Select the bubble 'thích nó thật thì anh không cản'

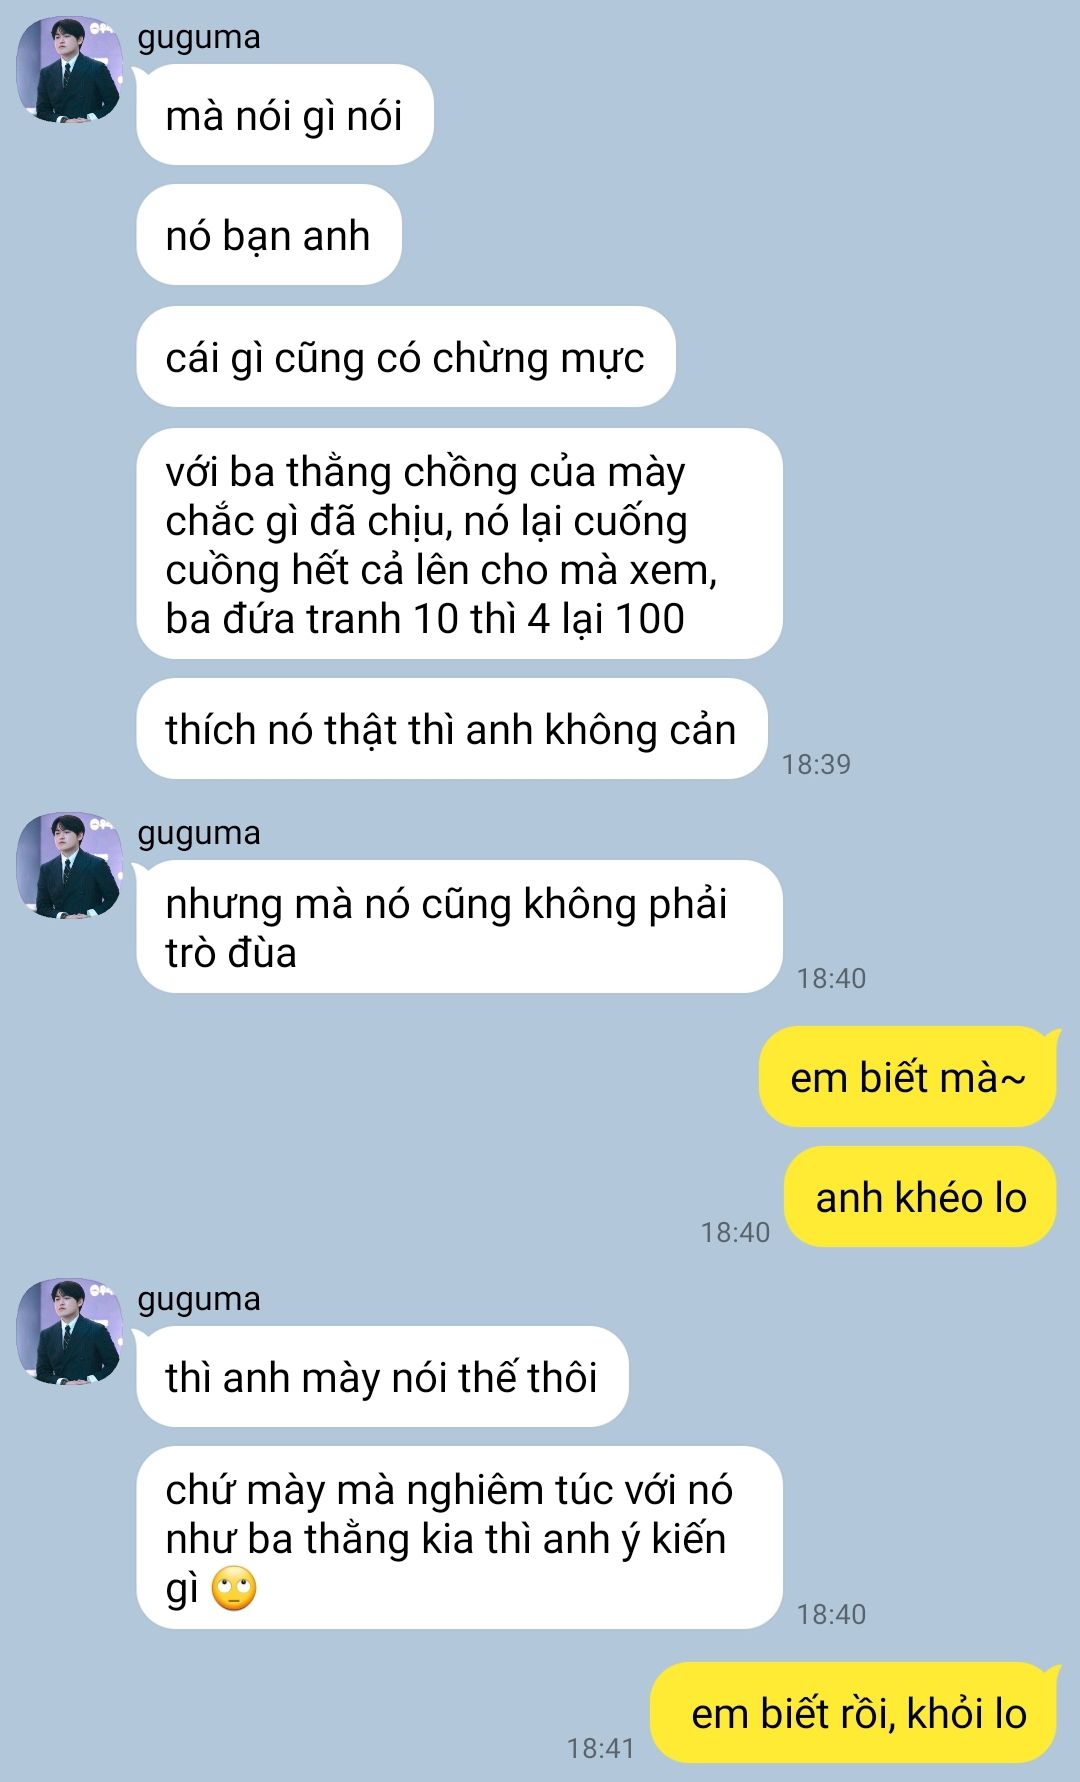pyautogui.click(x=452, y=729)
